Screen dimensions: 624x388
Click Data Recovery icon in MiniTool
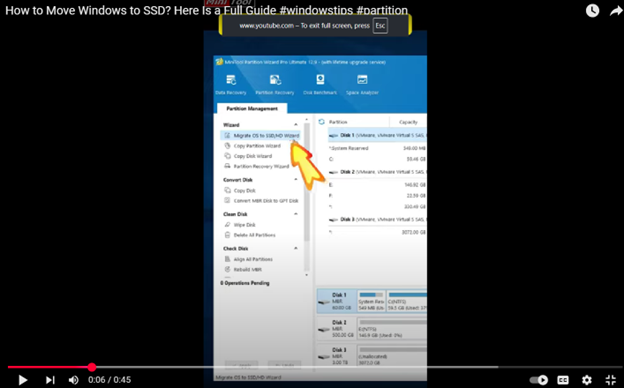231,85
